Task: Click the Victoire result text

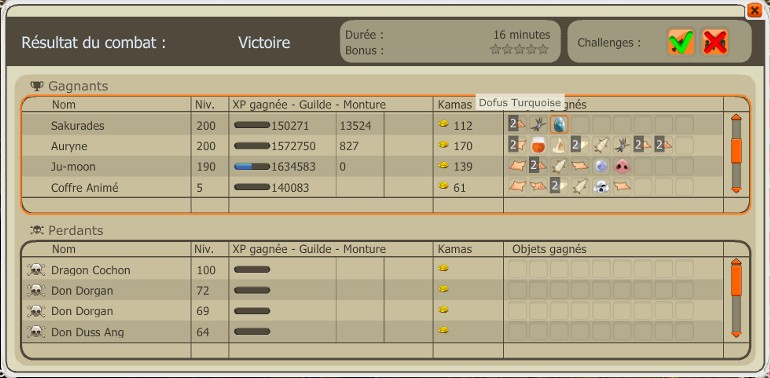Action: [x=264, y=43]
